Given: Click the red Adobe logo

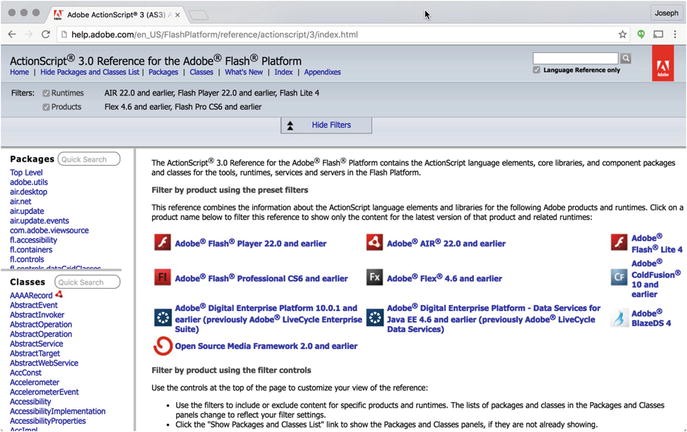Looking at the screenshot, I should point(663,64).
